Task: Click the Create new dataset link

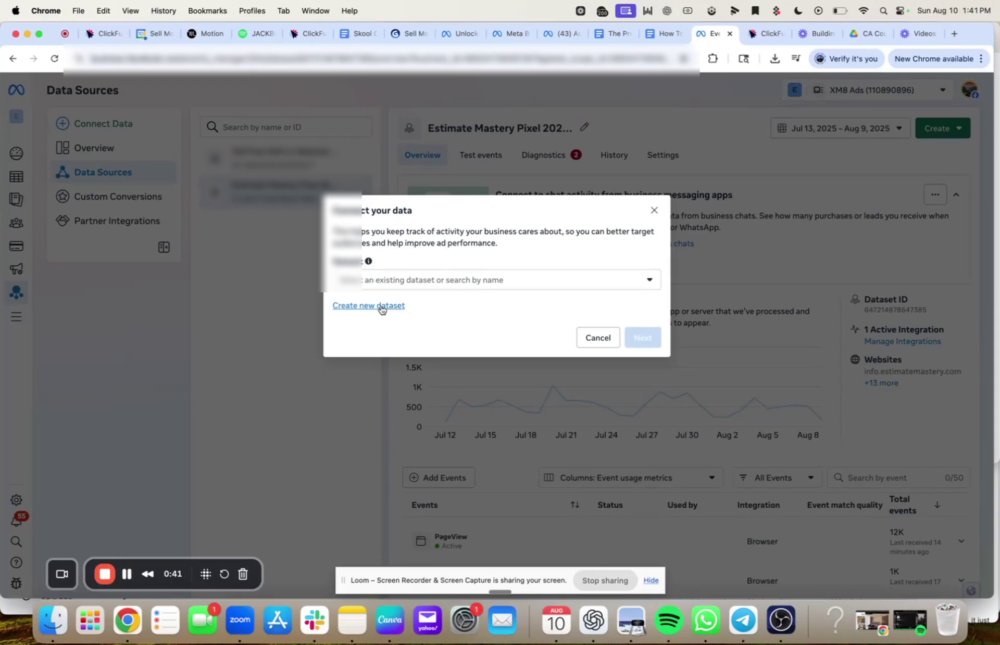Action: 369,305
